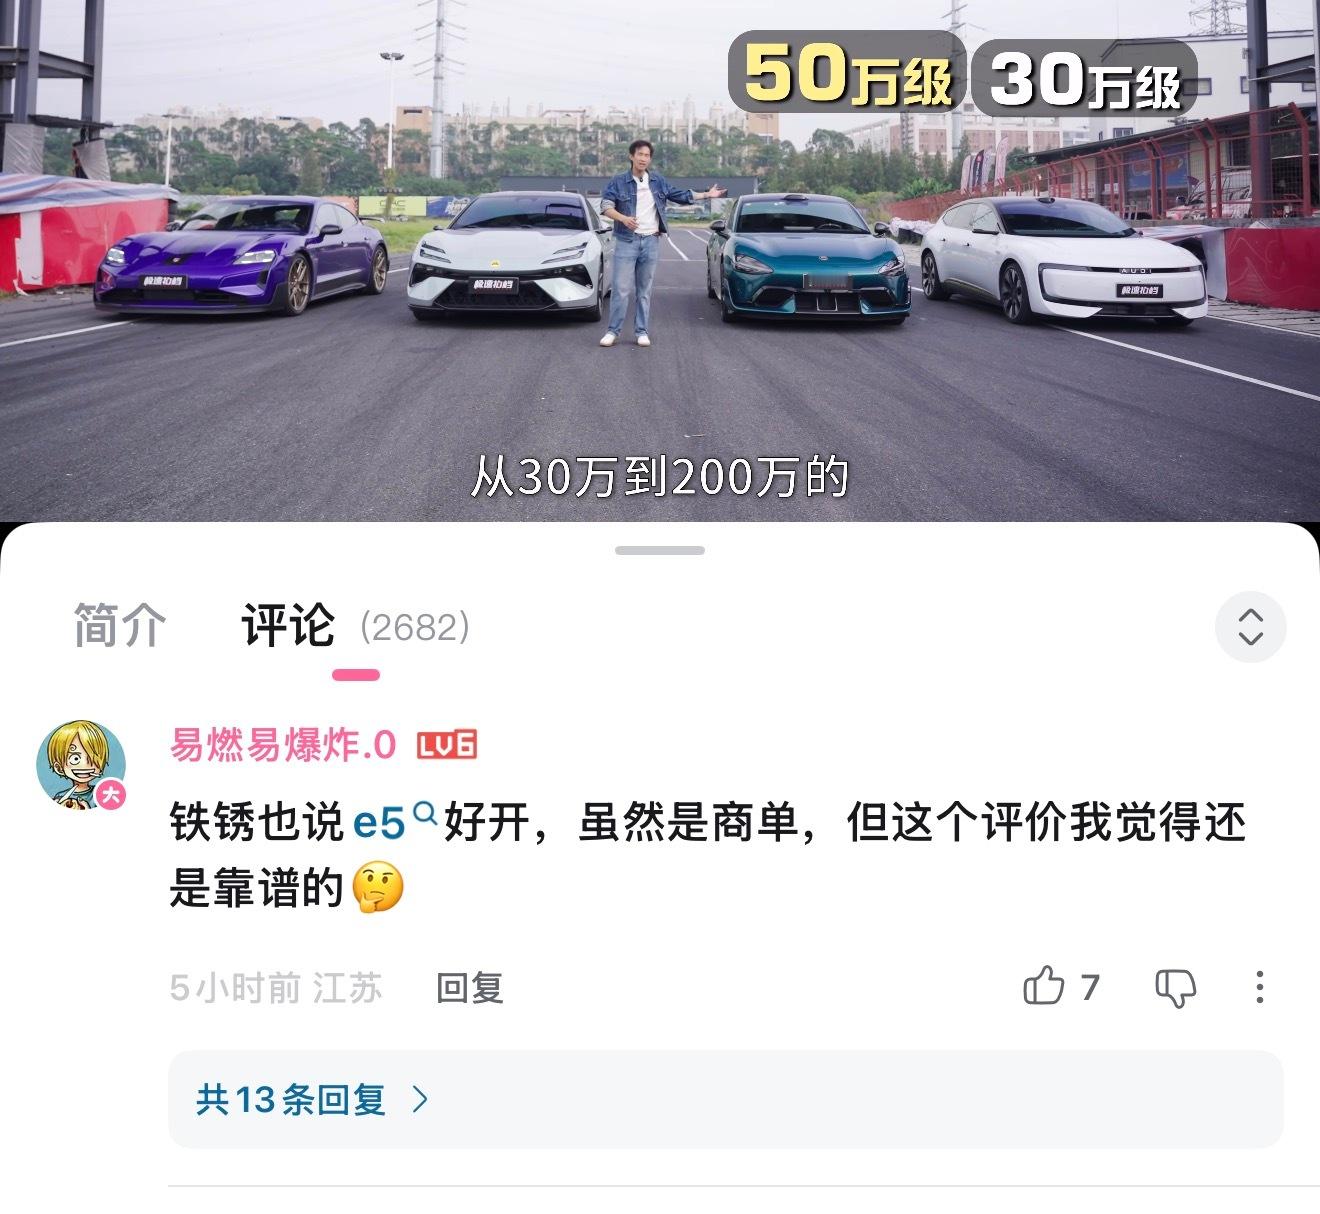Open the three-dot comment options menu
Viewport: 1320px width, 1214px height.
pyautogui.click(x=1259, y=987)
